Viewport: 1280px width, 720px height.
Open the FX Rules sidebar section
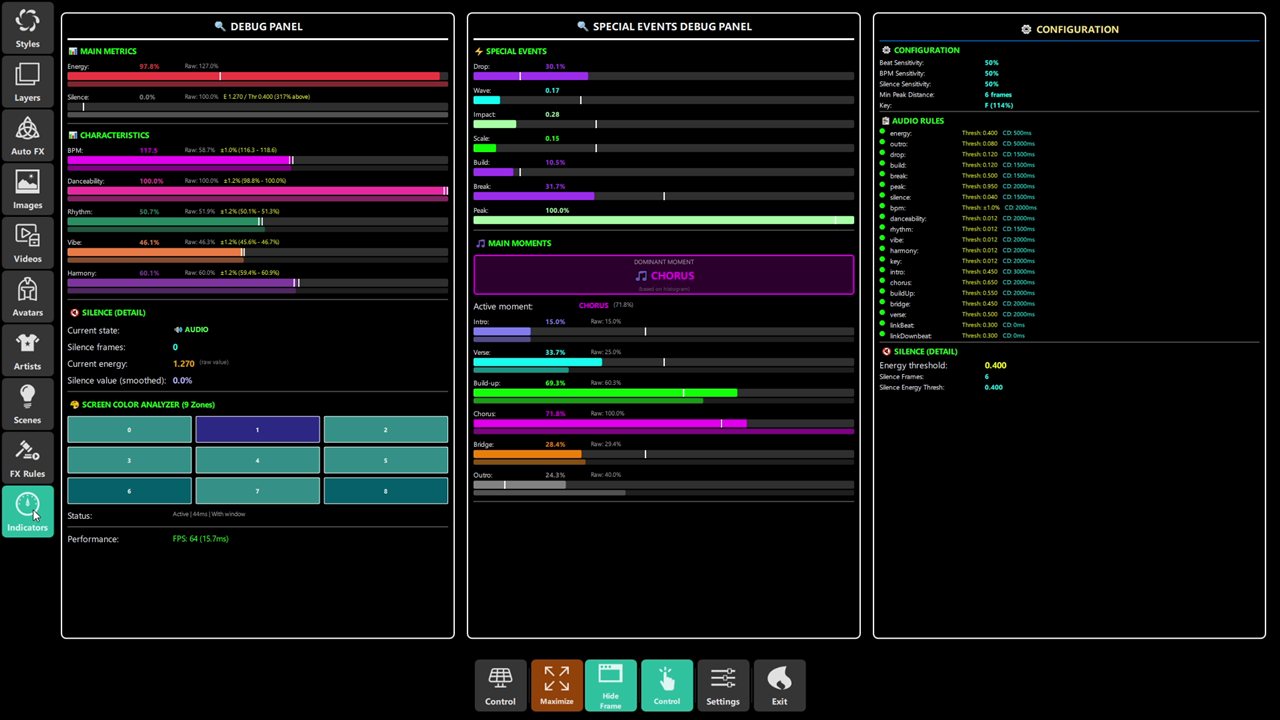27,457
